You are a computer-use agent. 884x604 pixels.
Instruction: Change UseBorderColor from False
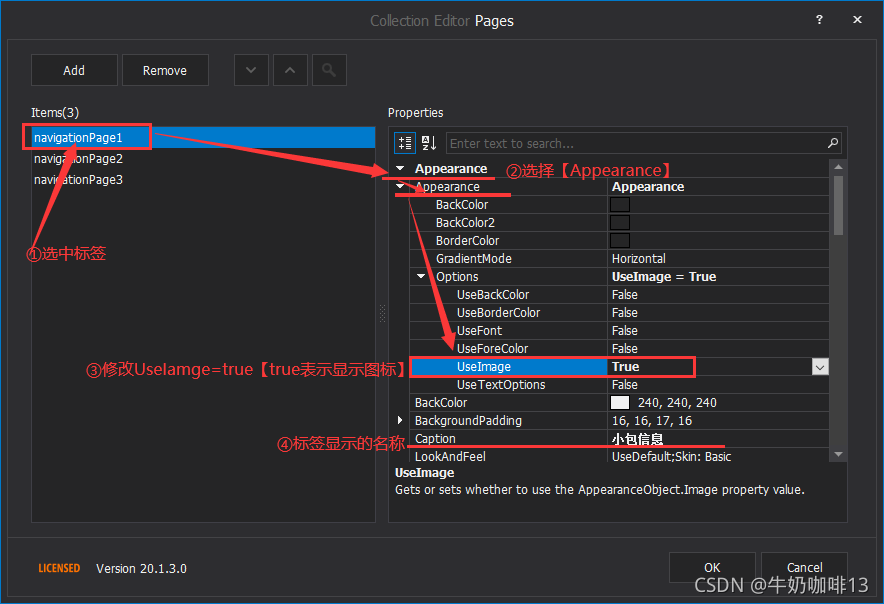click(640, 312)
